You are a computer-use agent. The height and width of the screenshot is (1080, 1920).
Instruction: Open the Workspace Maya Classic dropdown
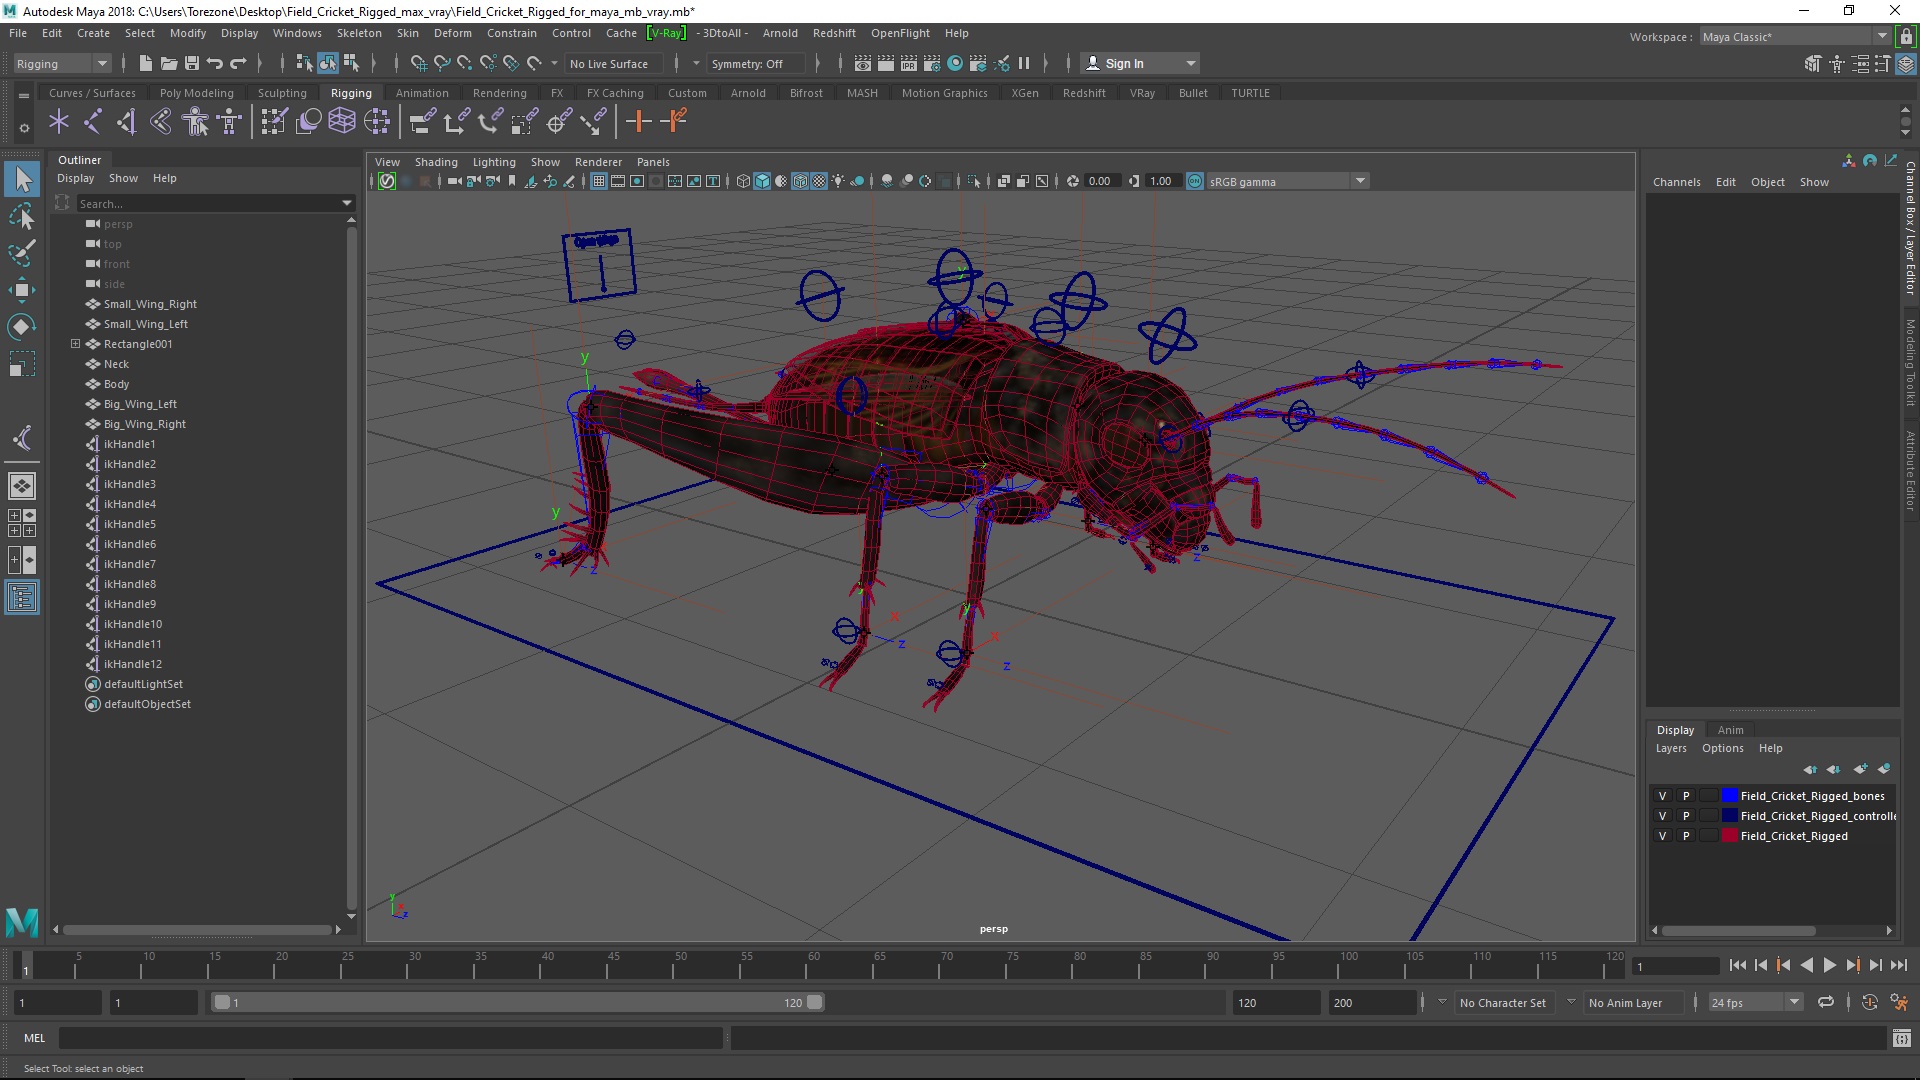tap(1795, 37)
